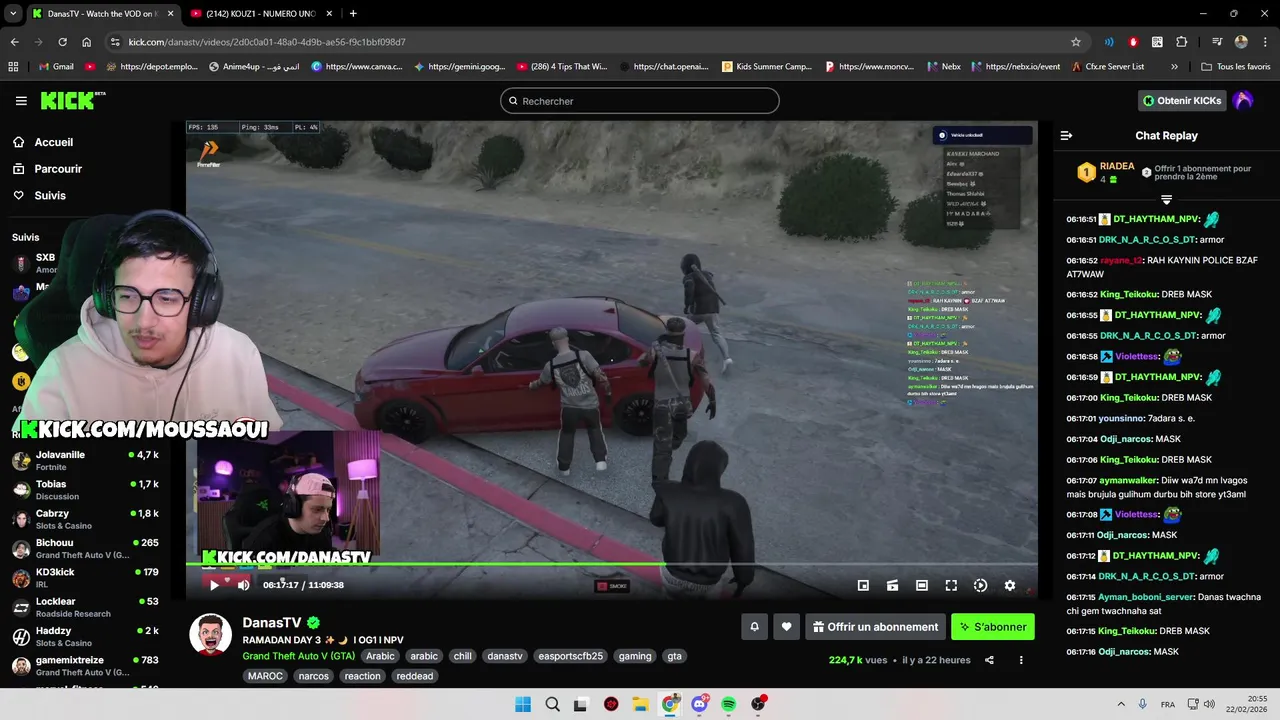Click DT_HAYTHAM_NPV username at 06:16:51
The height and width of the screenshot is (720, 1280).
coord(1156,219)
